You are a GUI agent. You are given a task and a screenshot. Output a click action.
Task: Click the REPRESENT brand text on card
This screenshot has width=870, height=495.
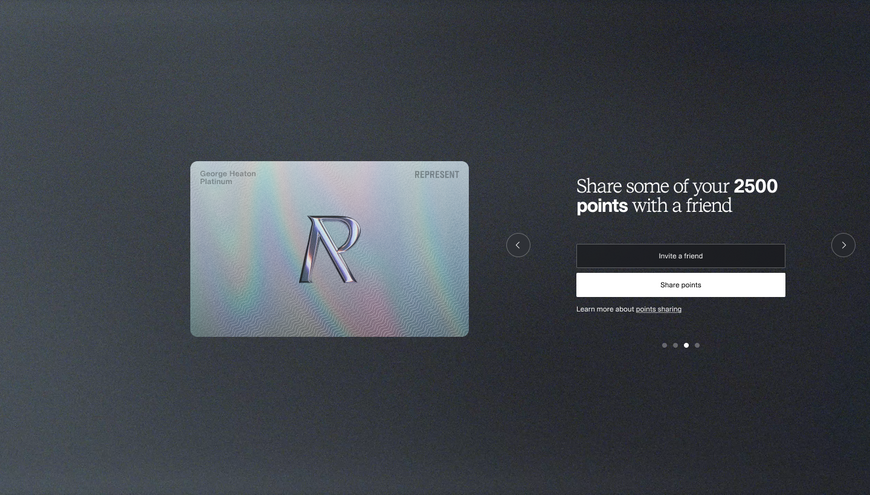click(437, 175)
